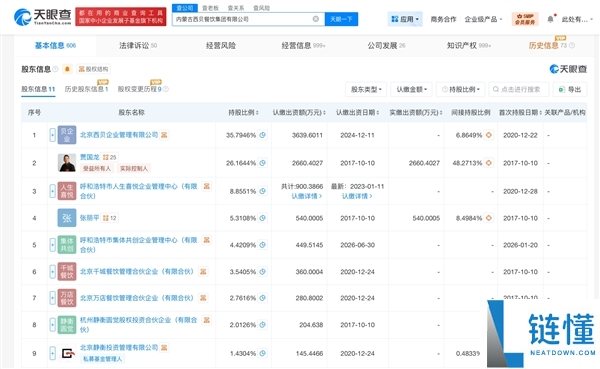This screenshot has width=600, height=369.
Task: Open the VIP 会员服务 badge
Action: click(x=525, y=19)
